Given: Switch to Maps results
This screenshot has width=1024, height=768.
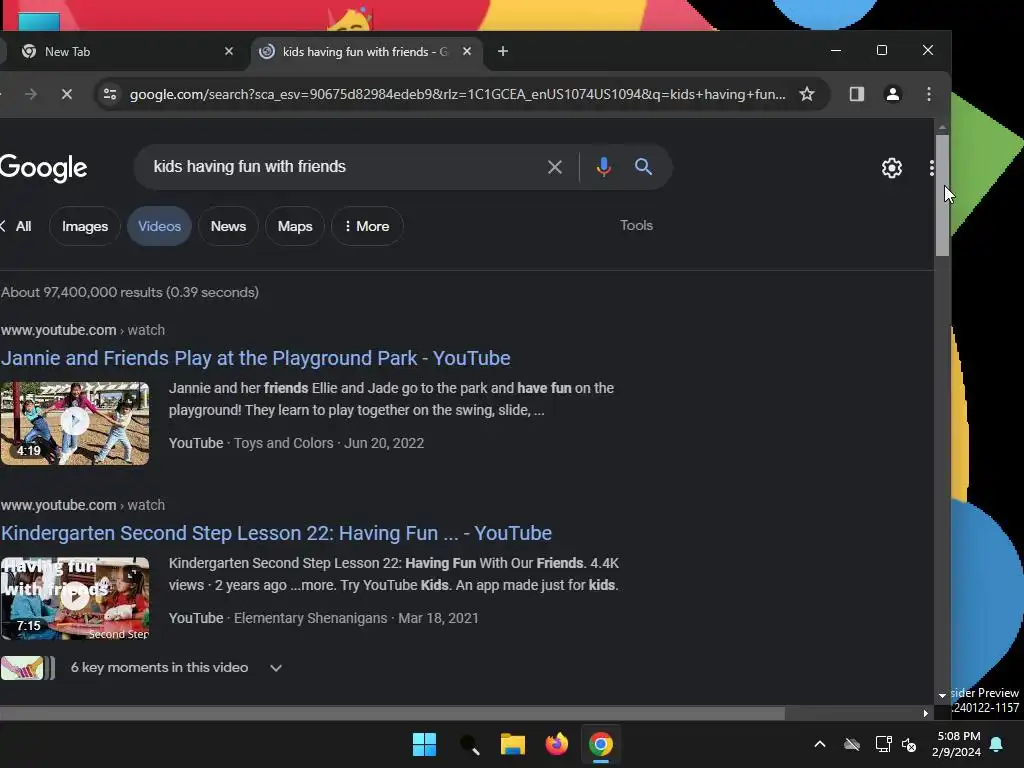Looking at the screenshot, I should pyautogui.click(x=295, y=226).
